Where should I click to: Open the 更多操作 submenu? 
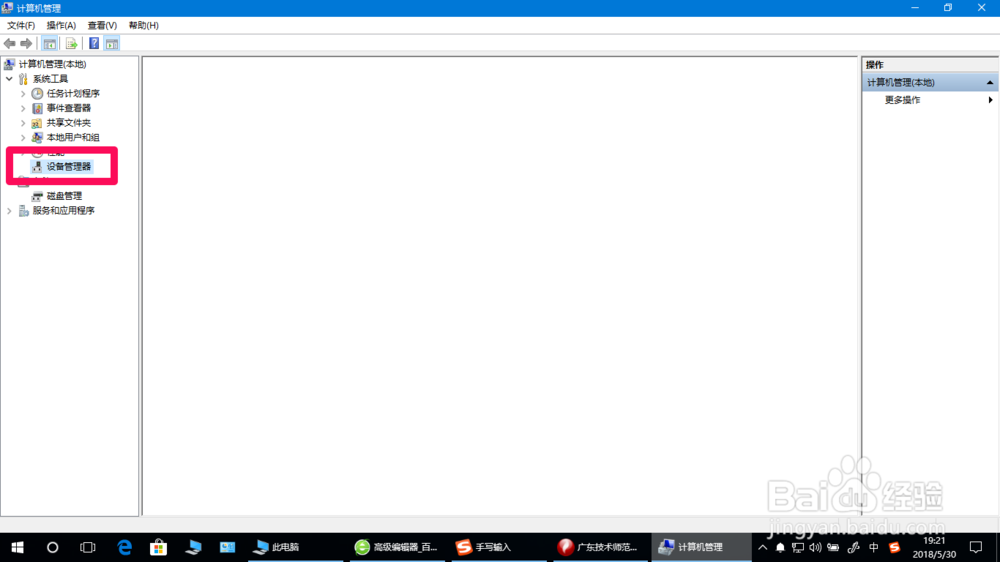tap(902, 100)
